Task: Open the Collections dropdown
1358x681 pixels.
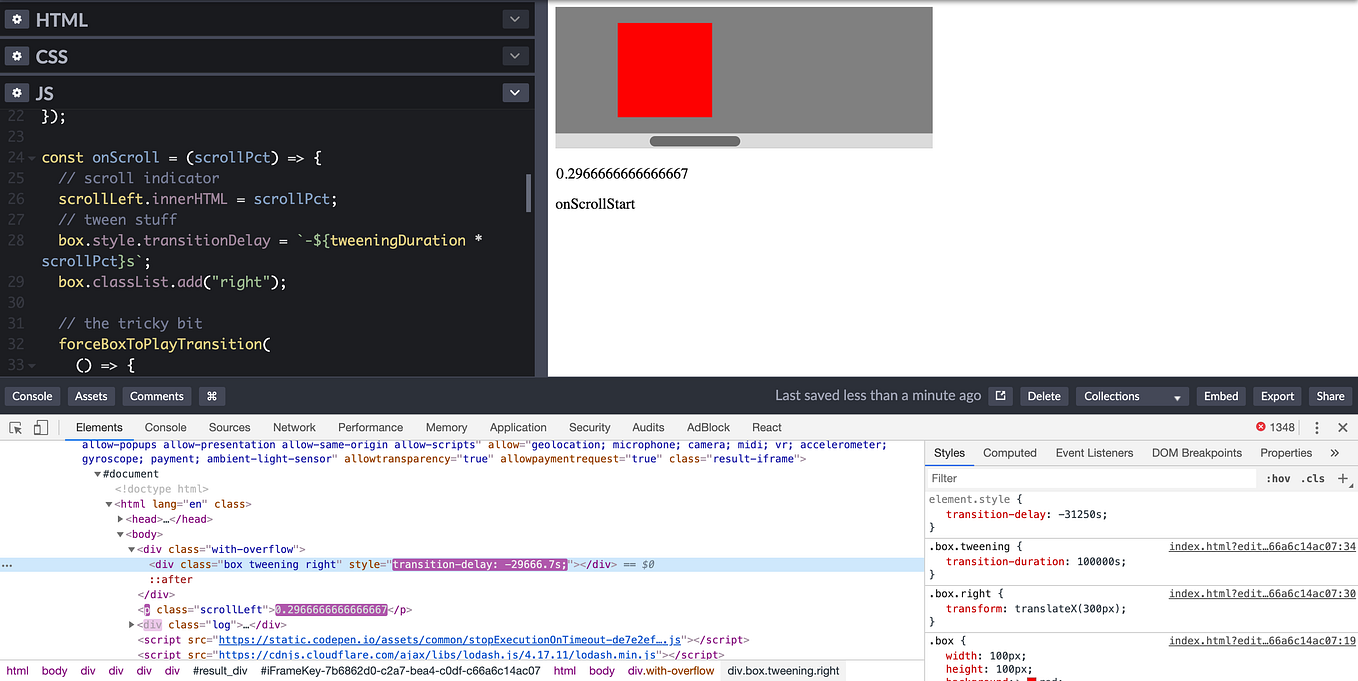Action: (1131, 396)
